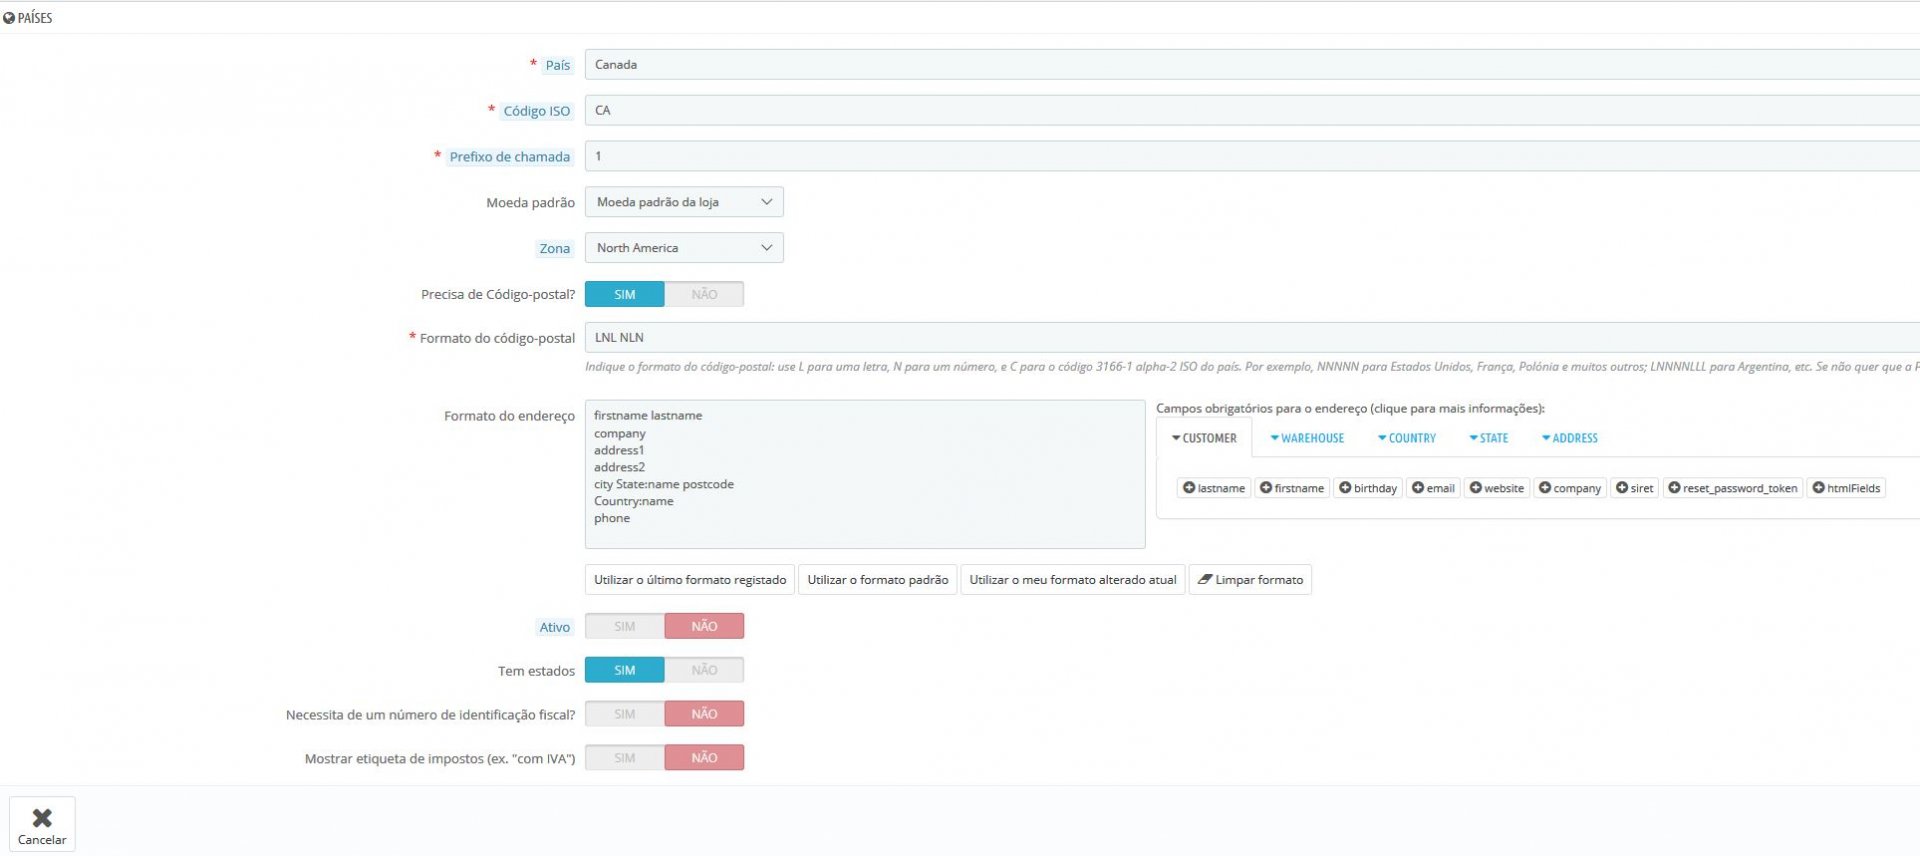The height and width of the screenshot is (856, 1920).
Task: Add the website field via plus icon
Action: coord(1475,488)
